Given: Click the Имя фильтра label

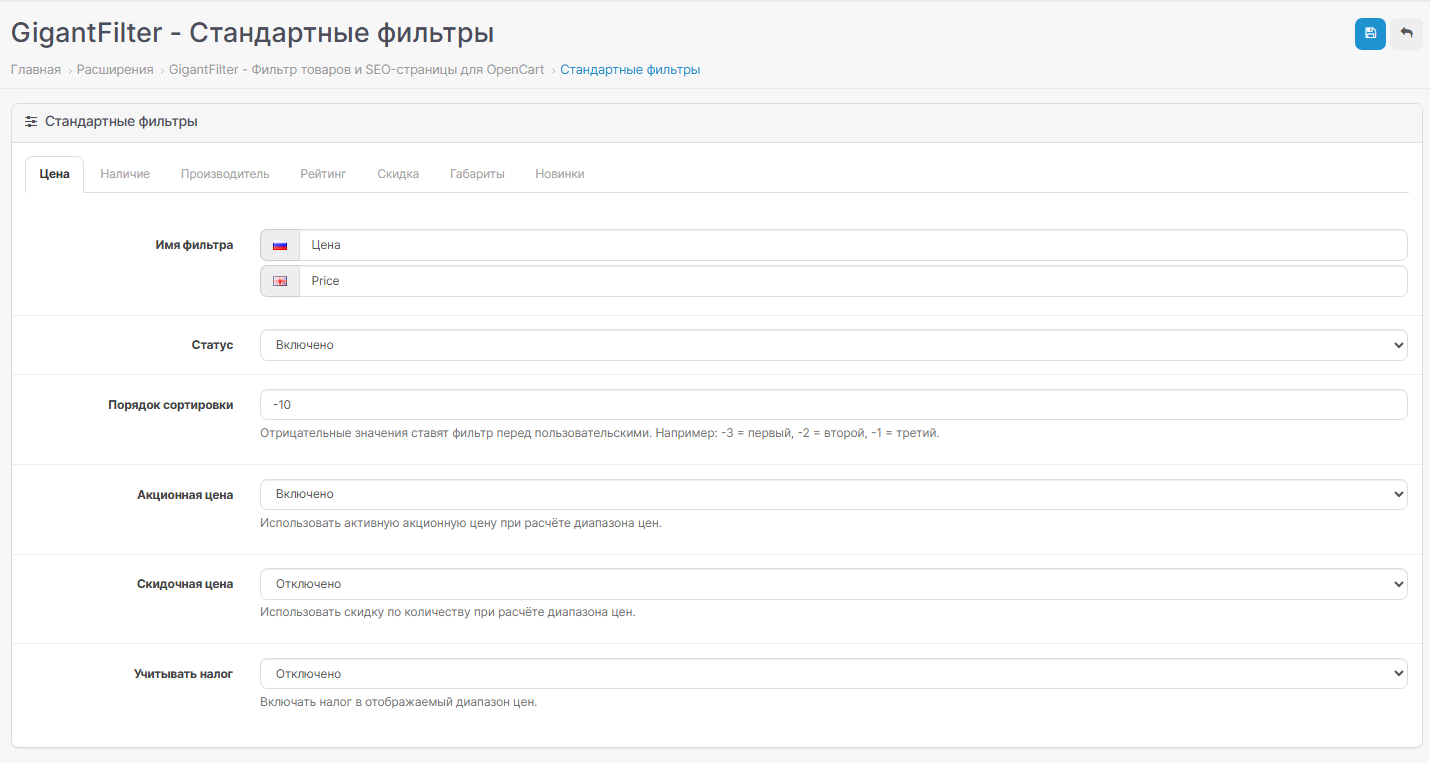Looking at the screenshot, I should pyautogui.click(x=194, y=245).
